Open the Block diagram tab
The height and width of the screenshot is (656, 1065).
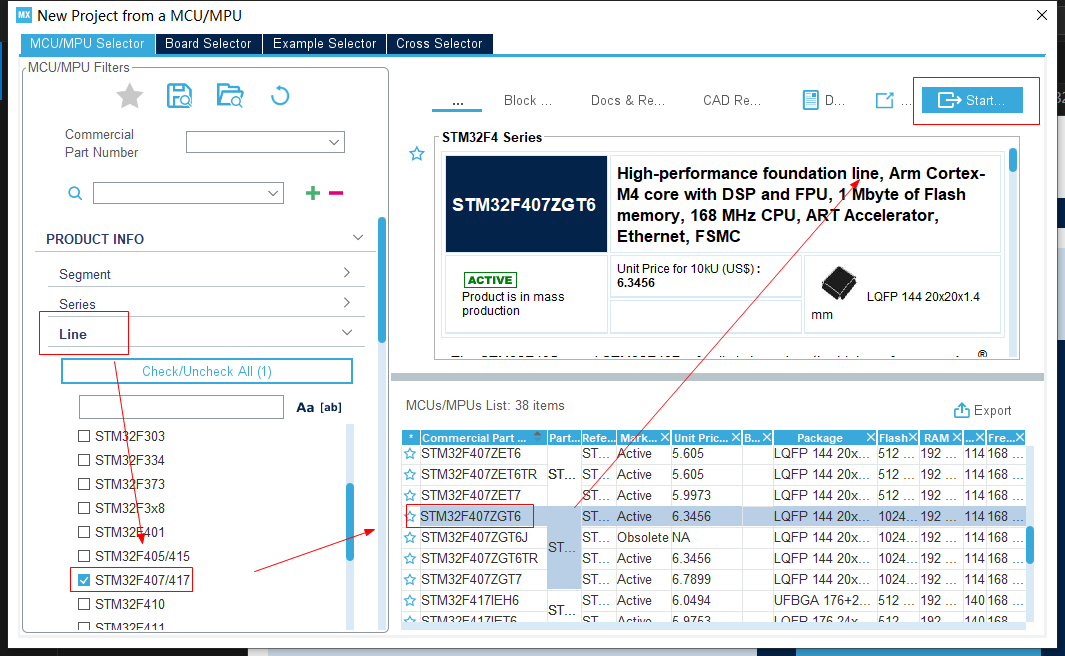(528, 101)
